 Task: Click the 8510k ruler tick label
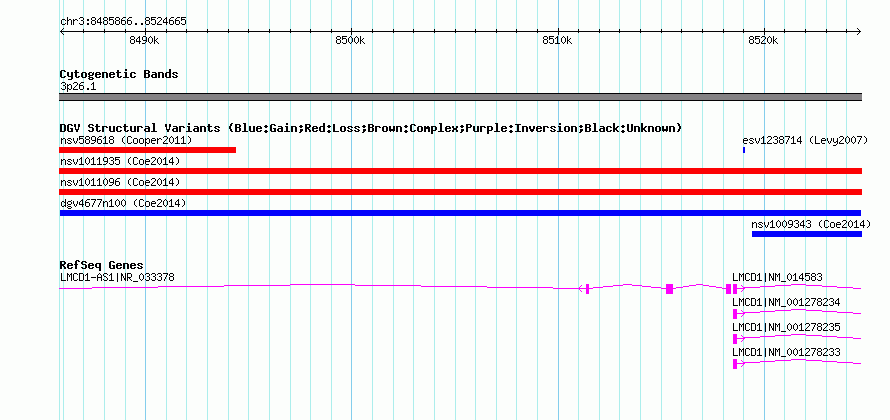point(557,41)
